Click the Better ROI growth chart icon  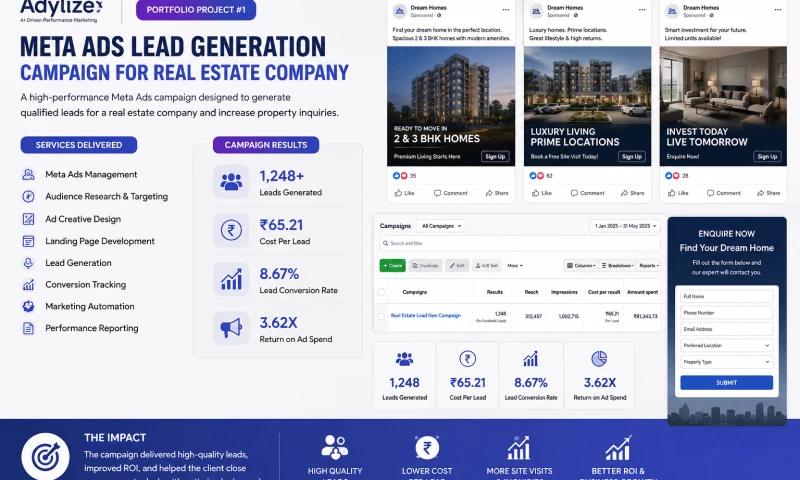(618, 447)
